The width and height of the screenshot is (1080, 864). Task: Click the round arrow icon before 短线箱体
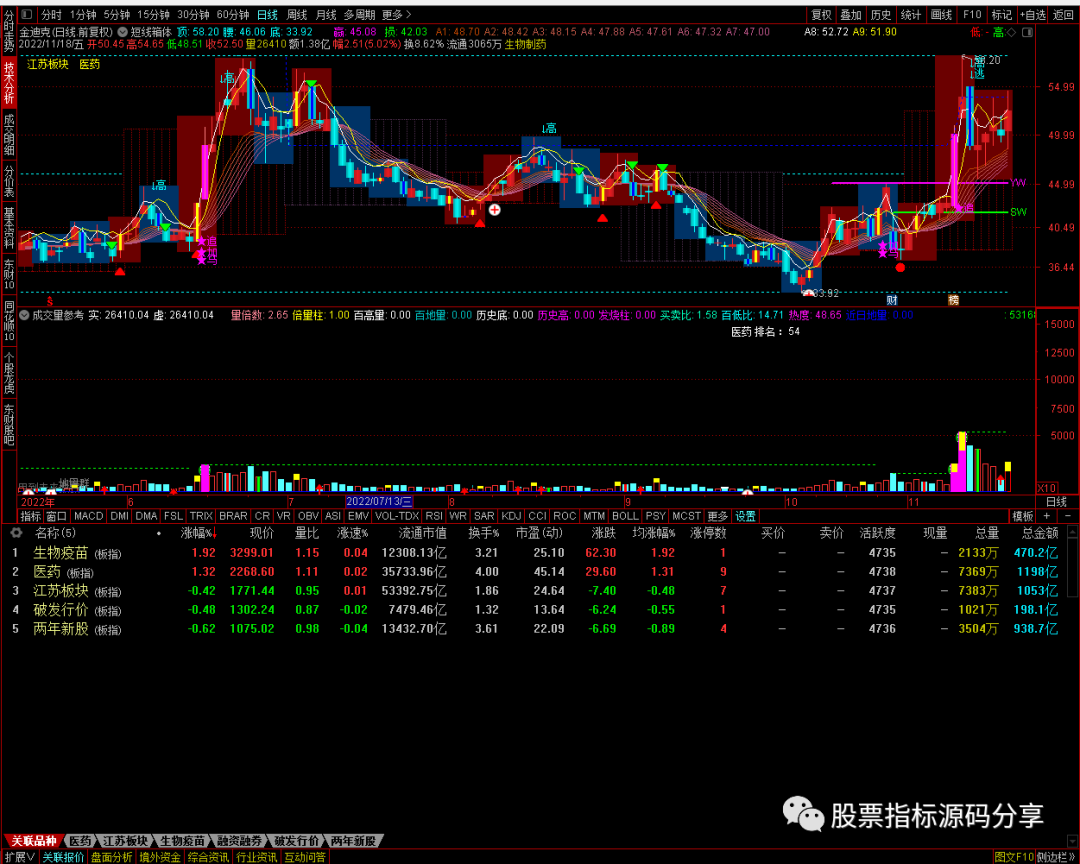point(123,32)
